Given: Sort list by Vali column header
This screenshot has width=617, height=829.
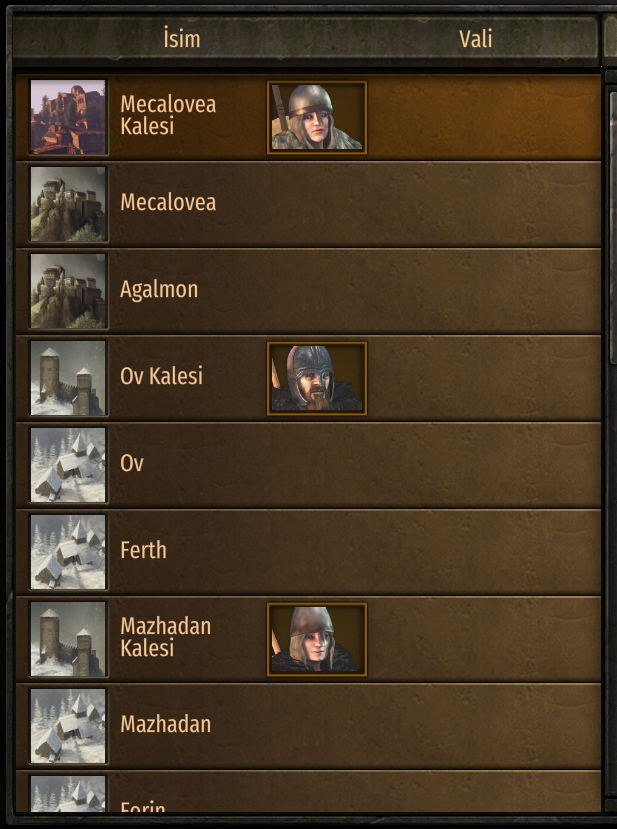Looking at the screenshot, I should [x=475, y=39].
